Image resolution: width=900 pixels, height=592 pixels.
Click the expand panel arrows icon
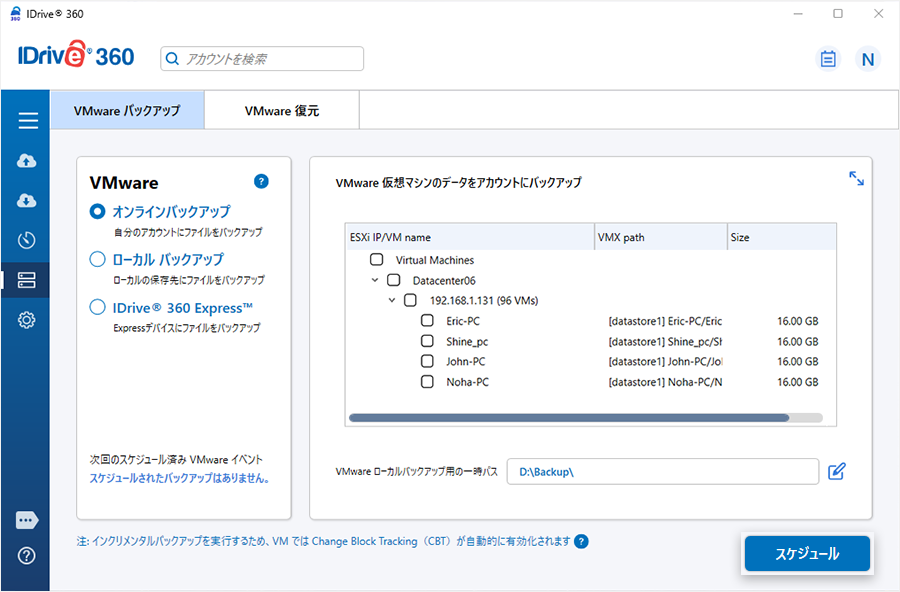click(856, 178)
